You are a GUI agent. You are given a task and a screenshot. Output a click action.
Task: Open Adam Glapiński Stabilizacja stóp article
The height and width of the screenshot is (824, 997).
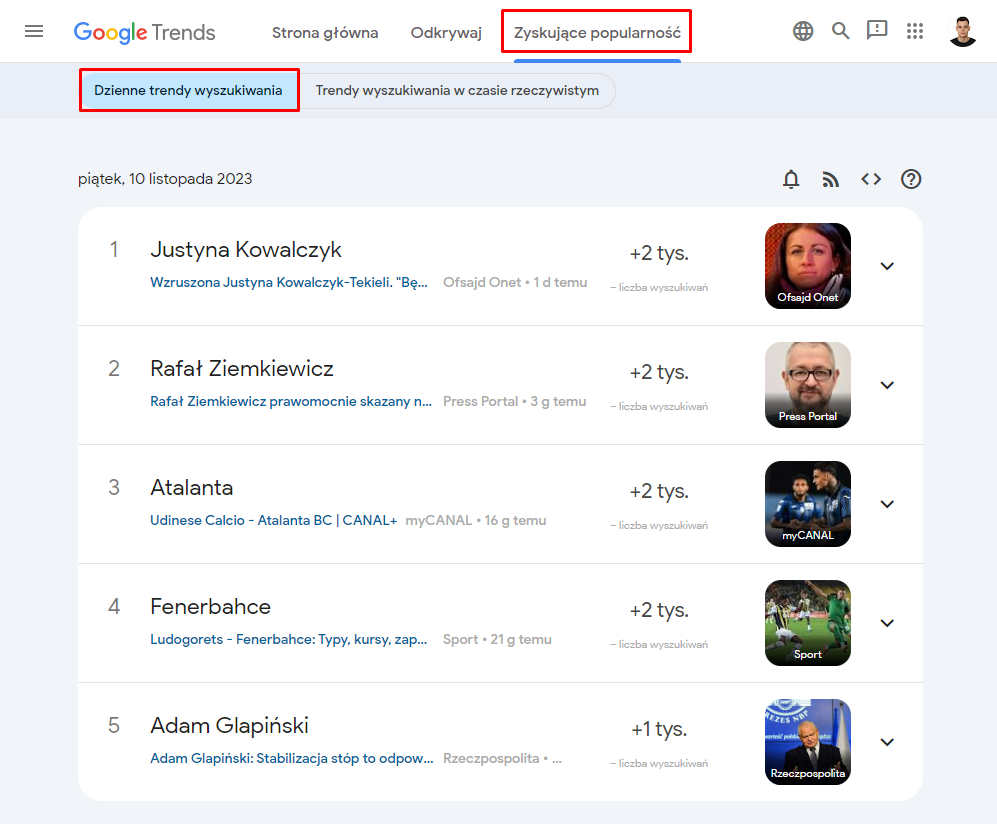(292, 758)
